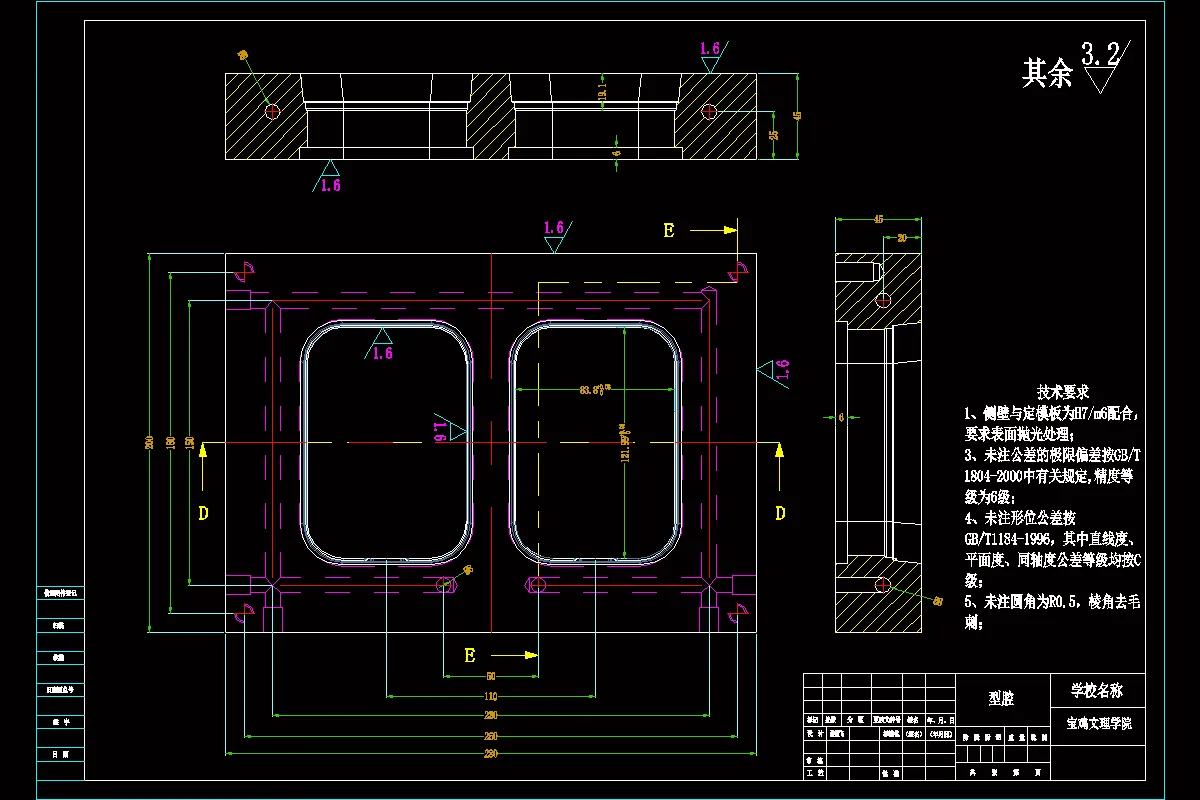
Task: Click the line '3、未注公差的极限偏差按GB/T'
Action: tap(1054, 455)
